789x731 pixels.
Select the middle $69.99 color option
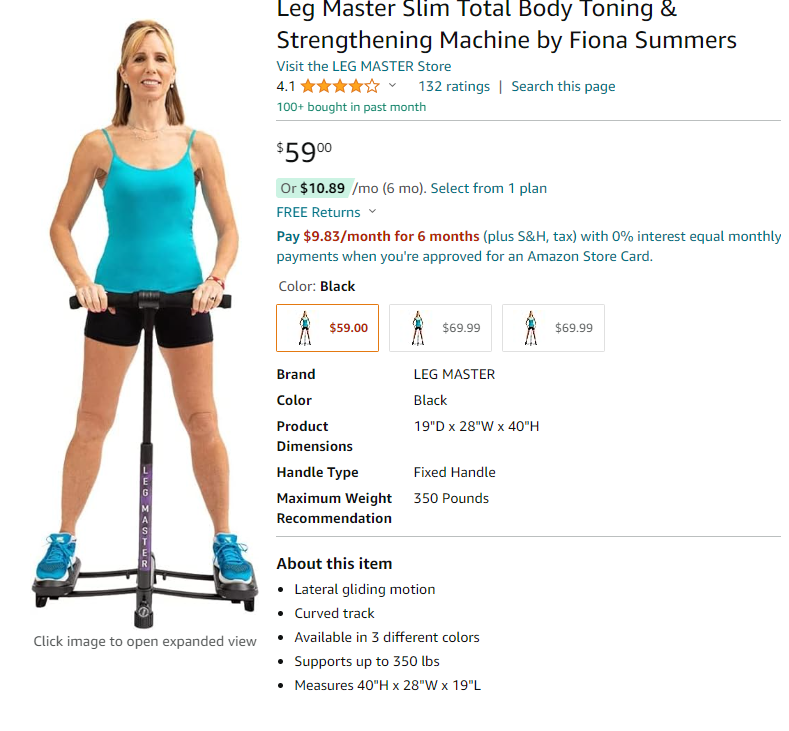pos(440,328)
